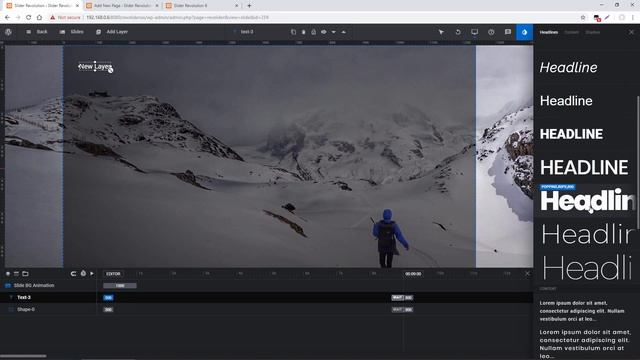Apply the highlighted heavy Poppins Headline preset
640x360 pixels.
[x=587, y=201]
